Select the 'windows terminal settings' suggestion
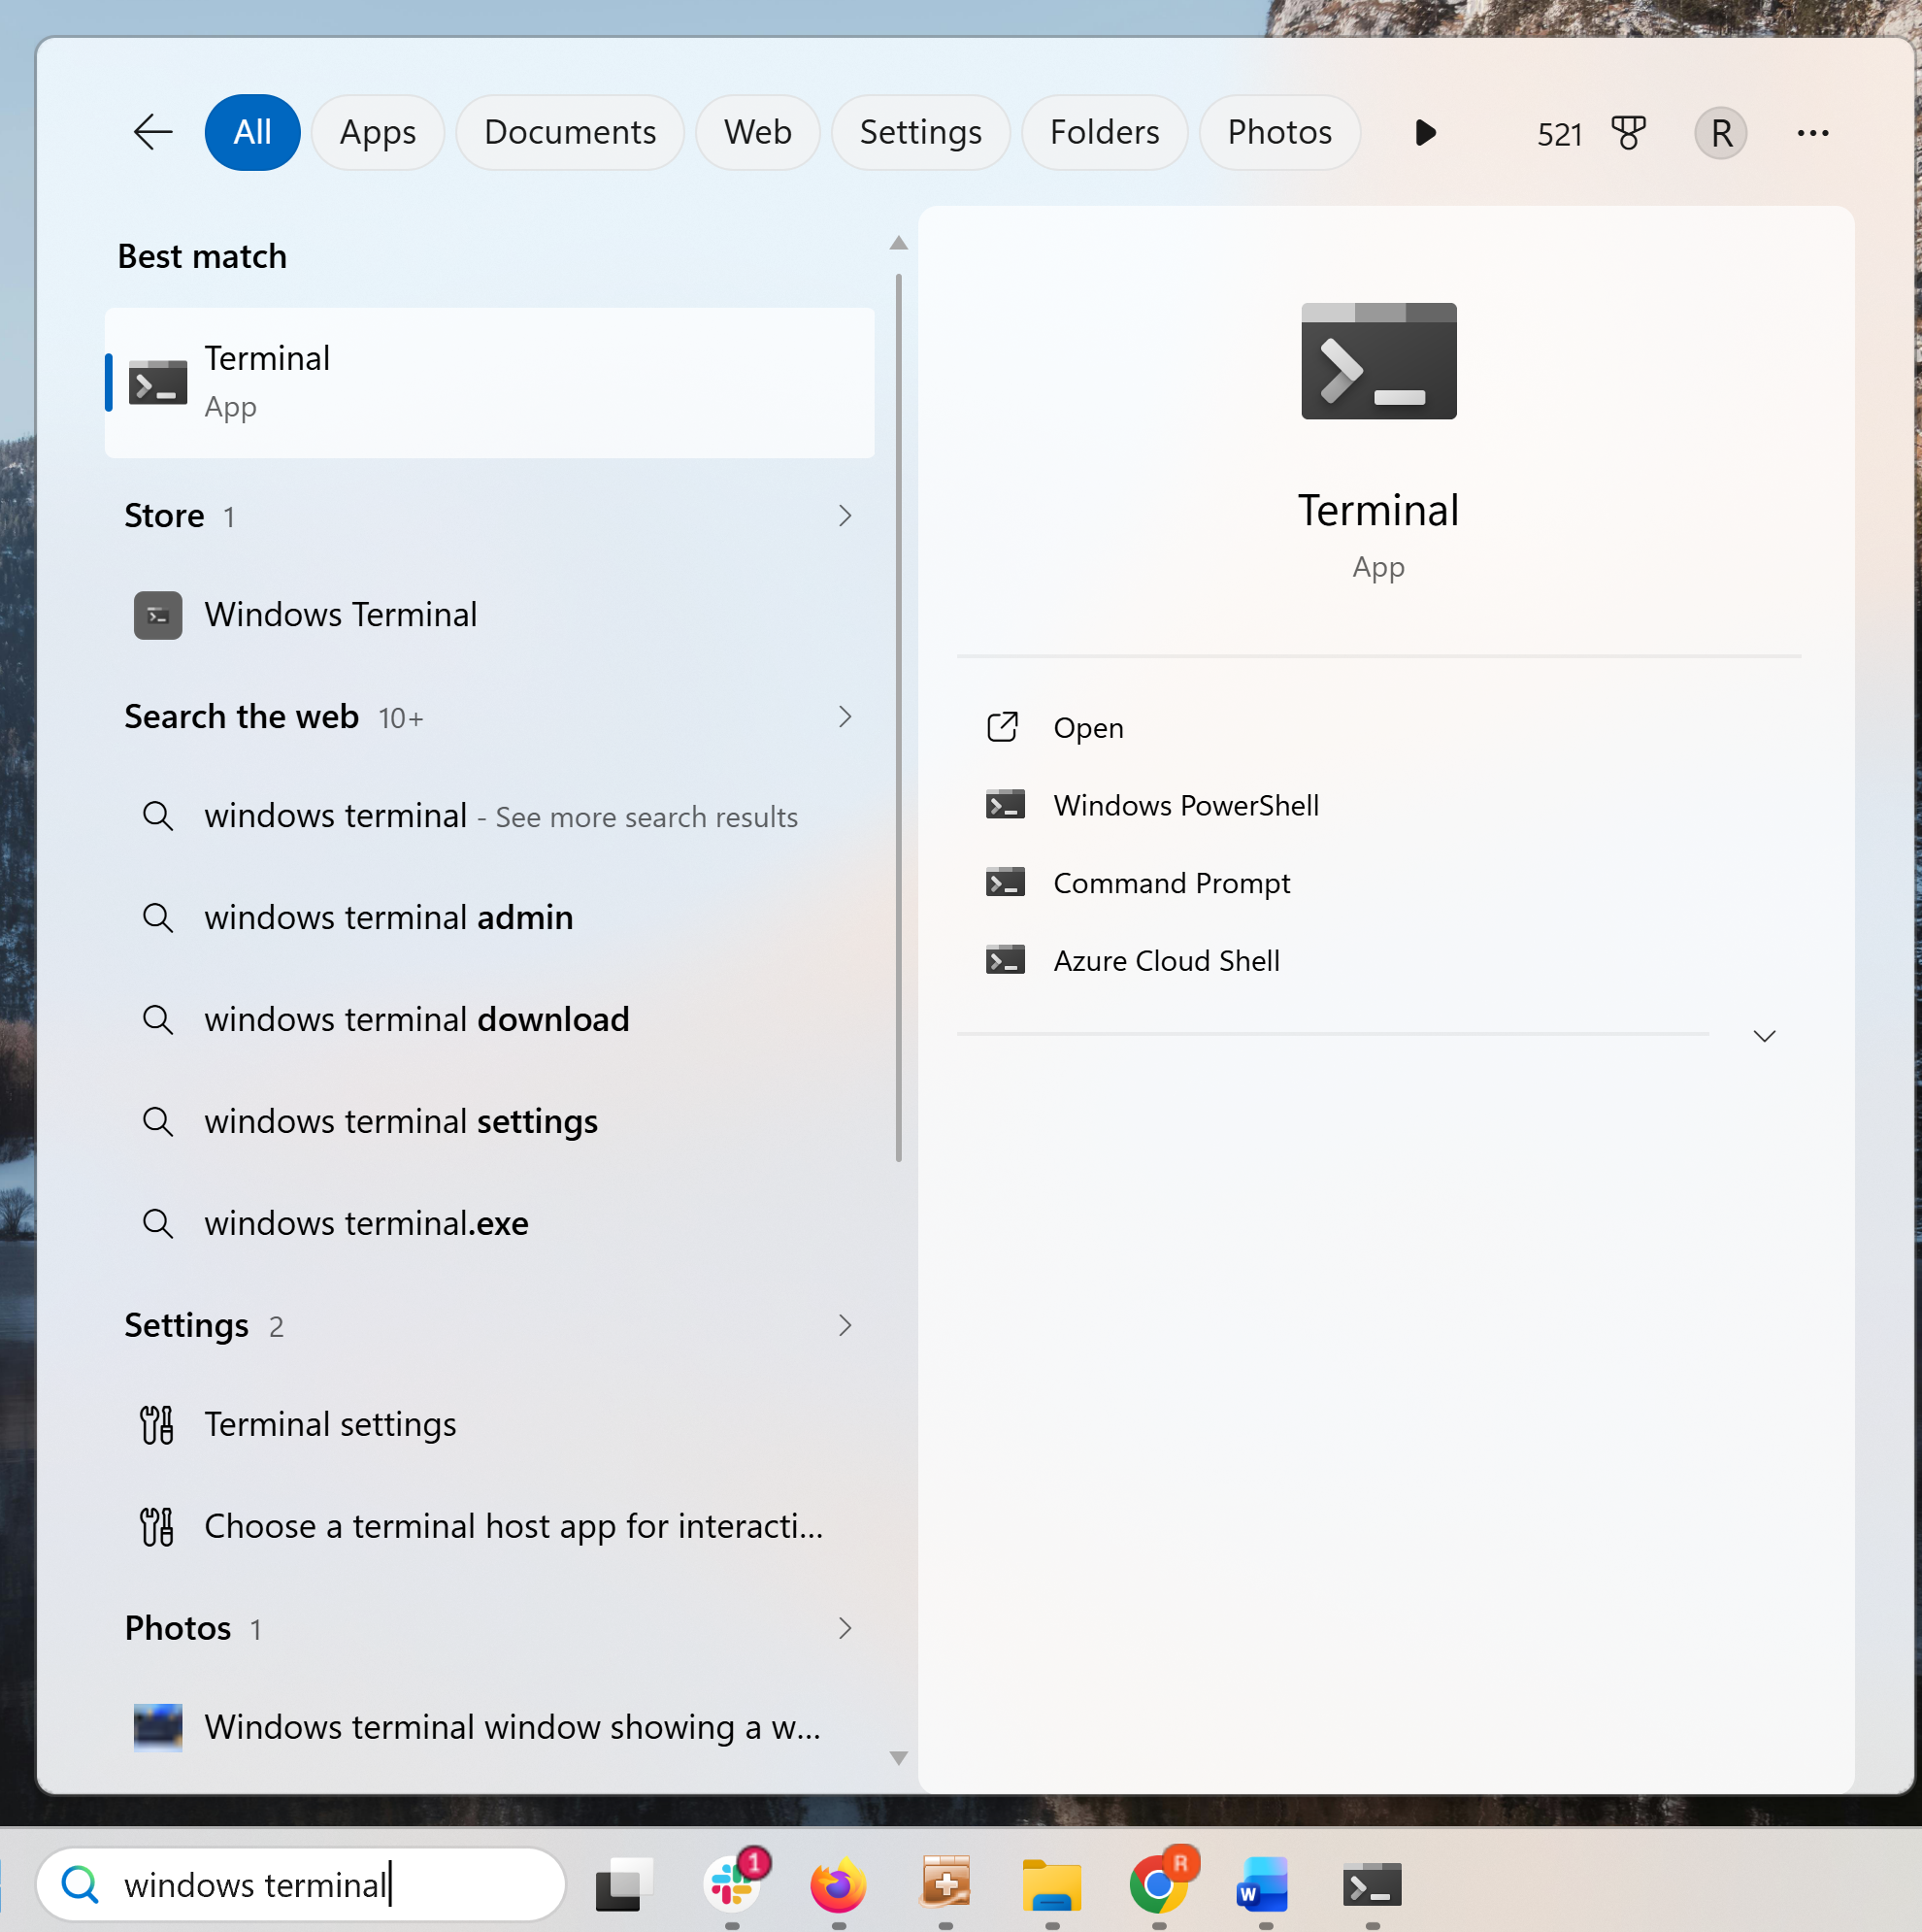Viewport: 1922px width, 1932px height. coord(489,1121)
